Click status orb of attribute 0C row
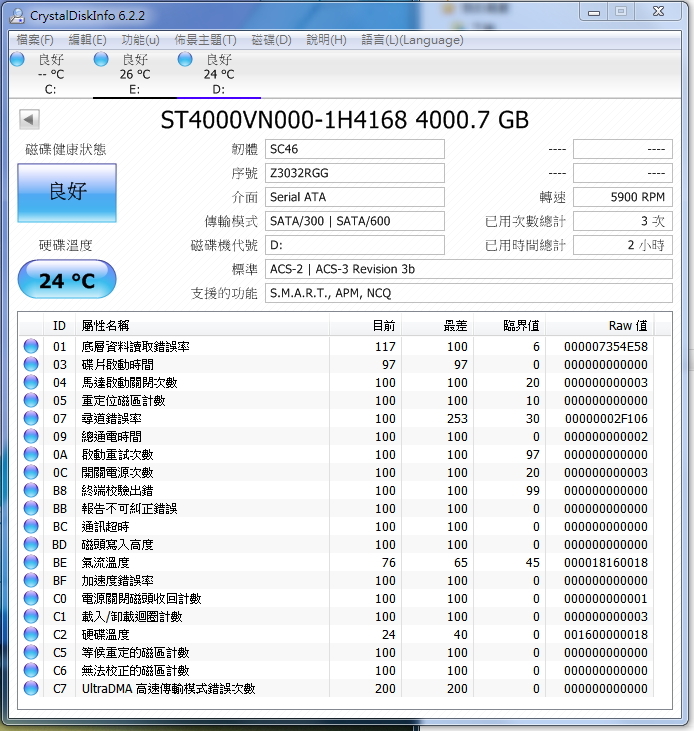The width and height of the screenshot is (694, 731). (31, 472)
